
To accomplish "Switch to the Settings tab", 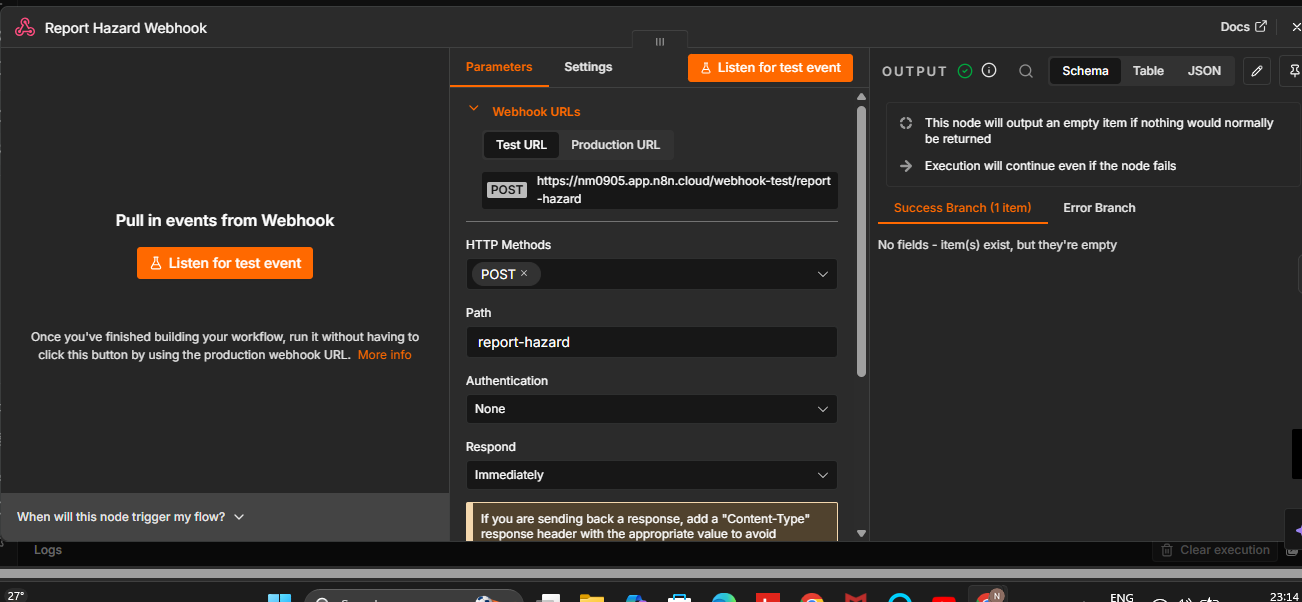I will pos(588,67).
